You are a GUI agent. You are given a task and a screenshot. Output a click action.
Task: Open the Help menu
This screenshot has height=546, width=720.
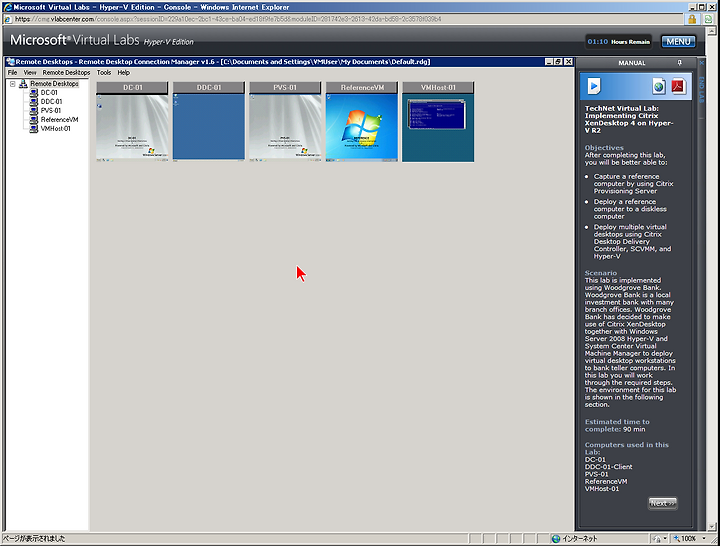pyautogui.click(x=124, y=73)
